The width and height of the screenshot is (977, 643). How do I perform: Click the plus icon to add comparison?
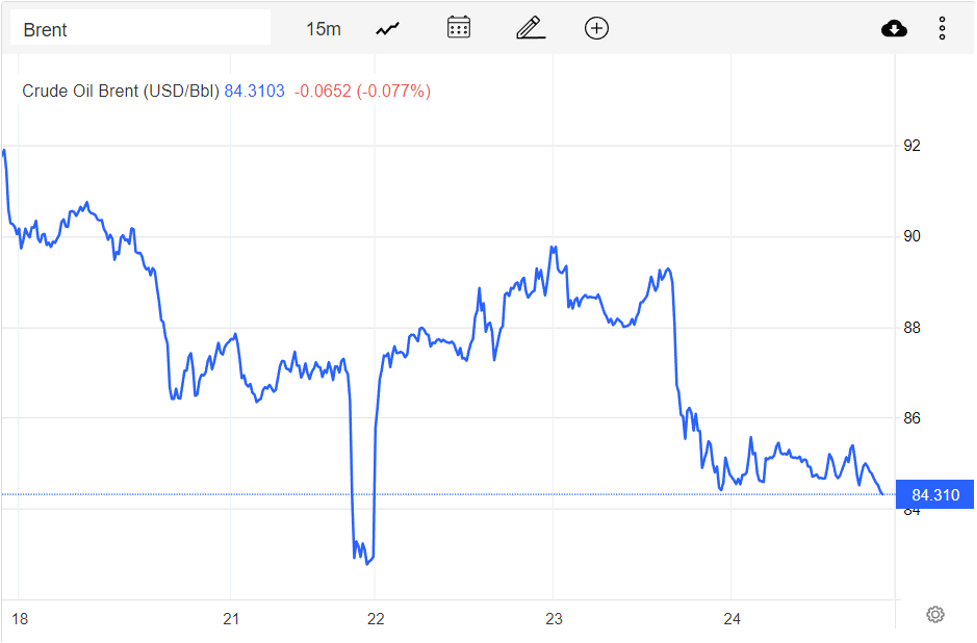597,28
